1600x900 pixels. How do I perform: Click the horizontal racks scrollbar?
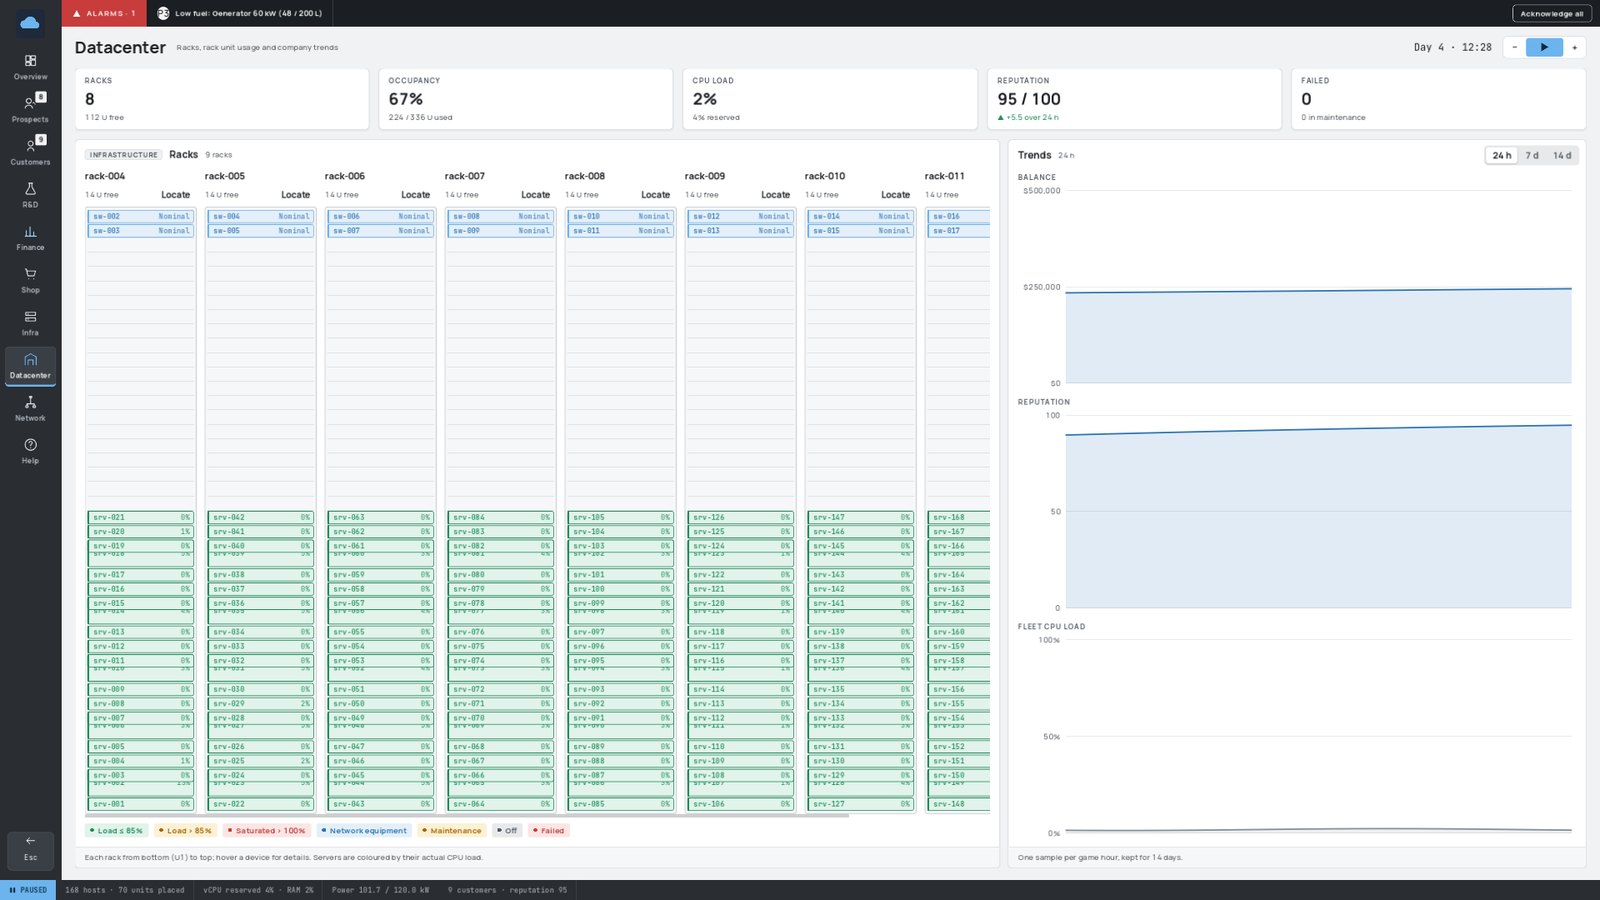(x=467, y=816)
